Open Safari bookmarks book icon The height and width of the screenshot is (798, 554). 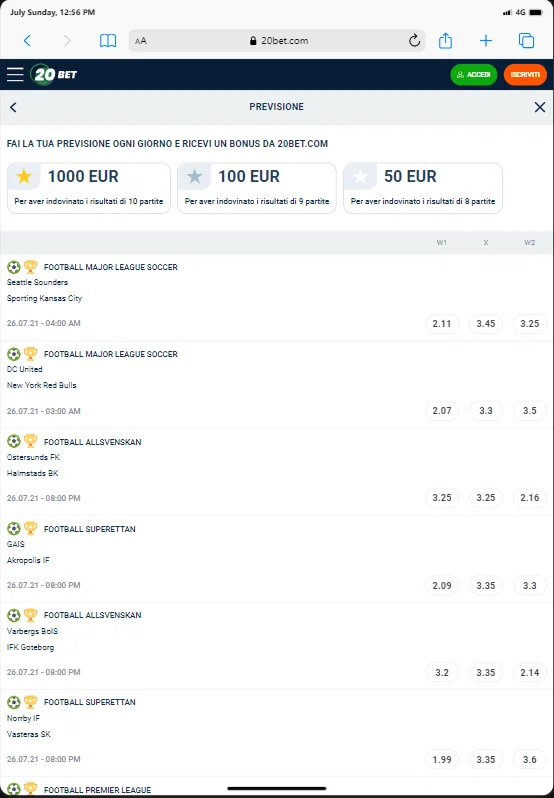tap(108, 41)
